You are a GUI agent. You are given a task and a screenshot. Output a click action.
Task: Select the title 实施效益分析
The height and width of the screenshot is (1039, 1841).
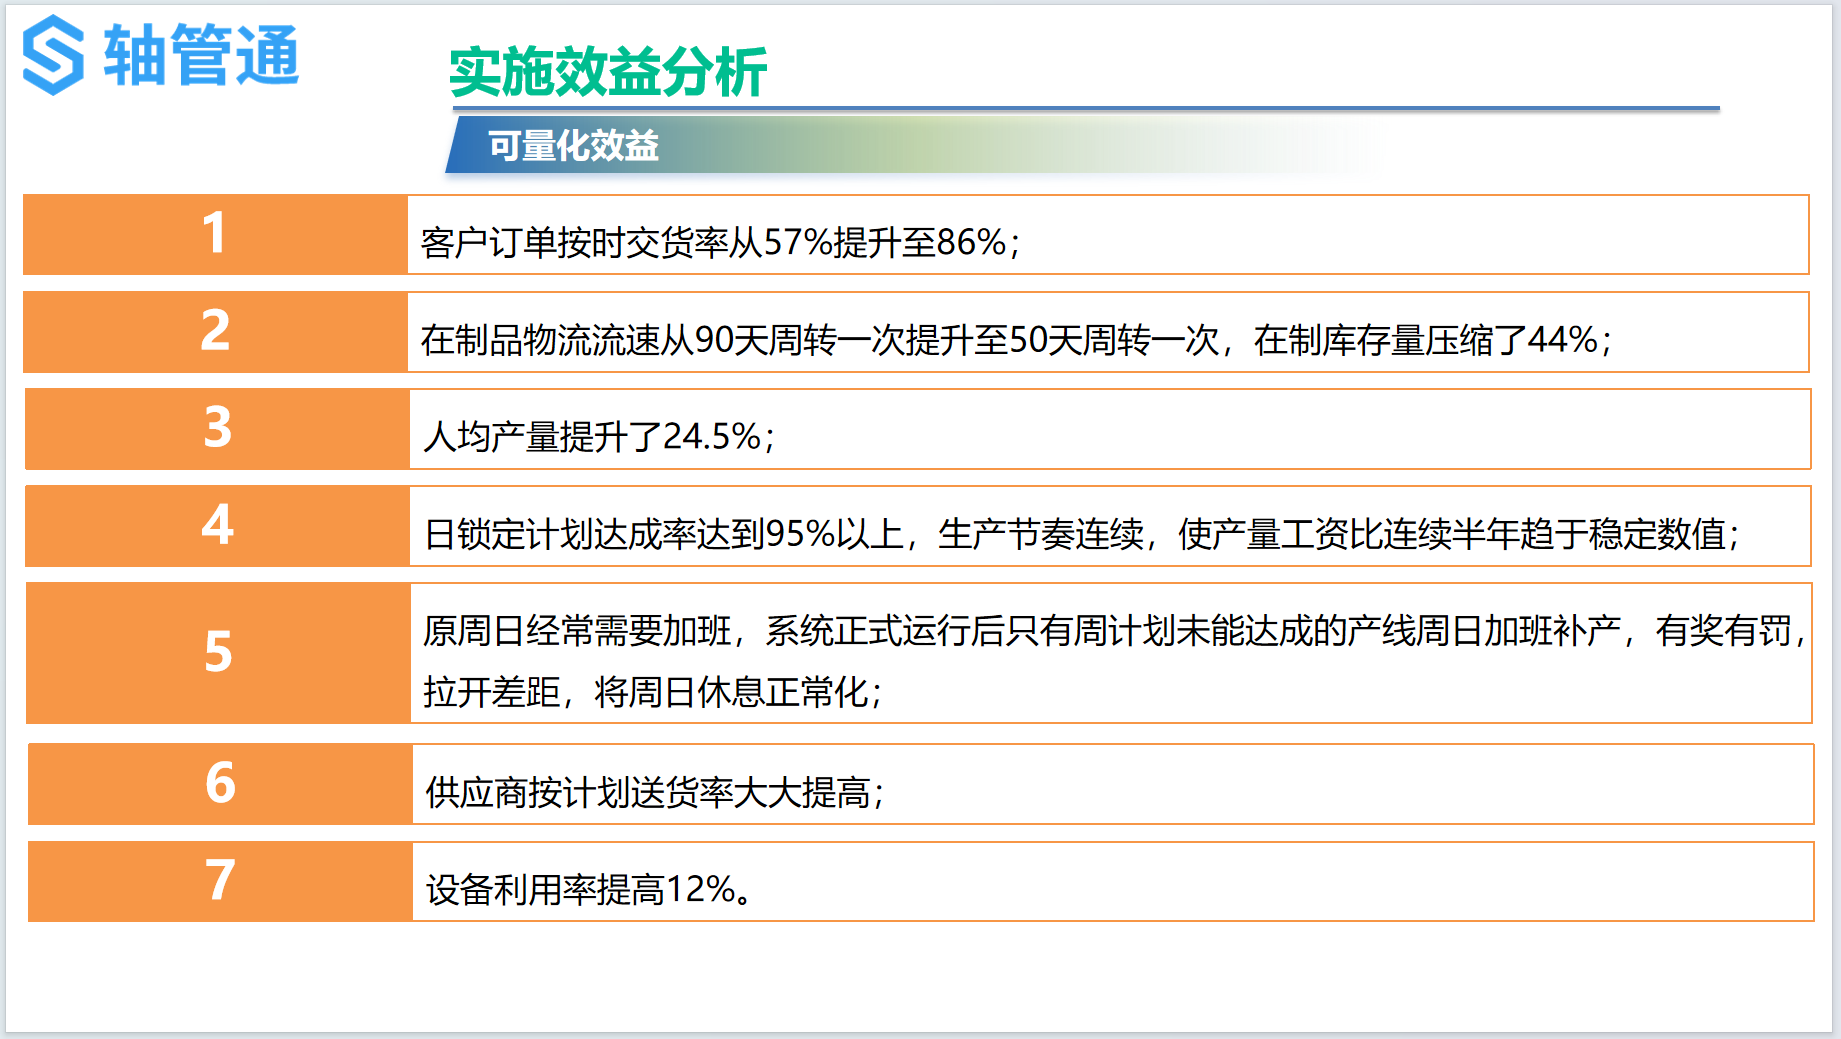coord(608,72)
